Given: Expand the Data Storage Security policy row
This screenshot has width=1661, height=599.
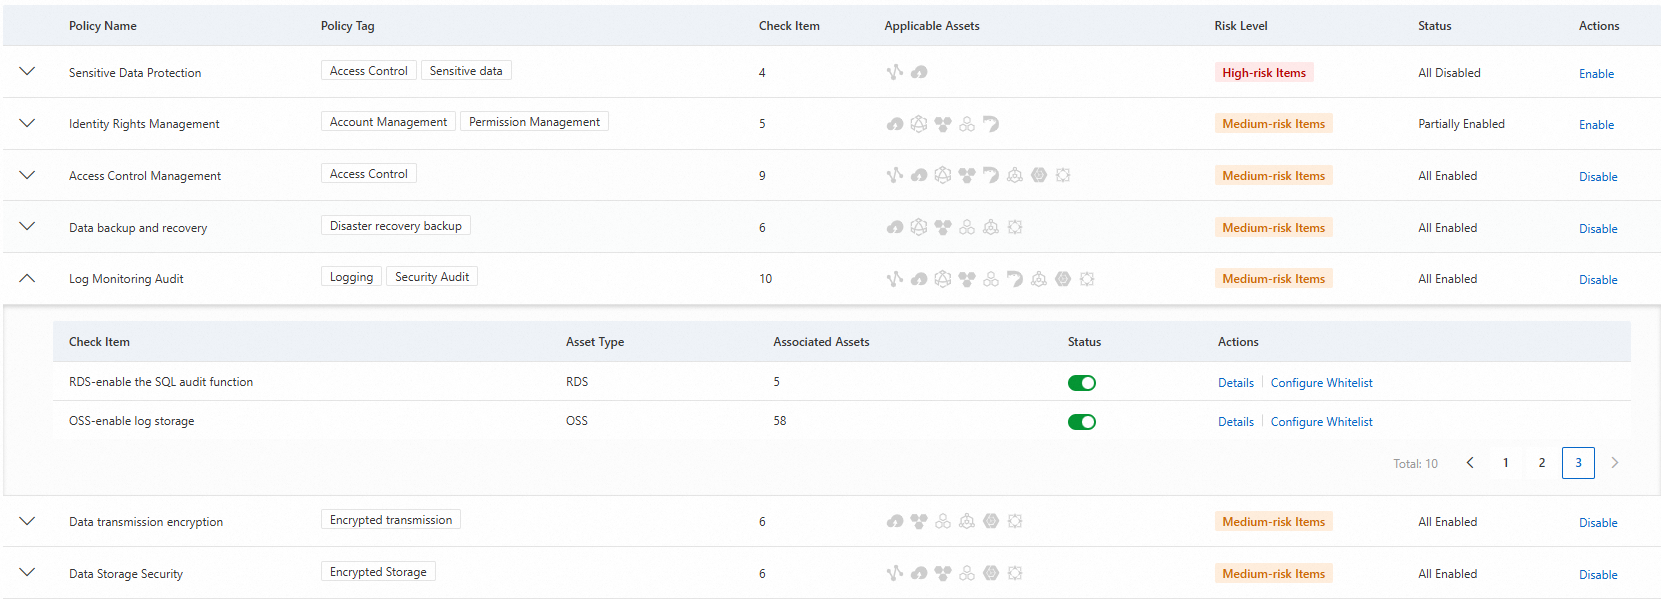Looking at the screenshot, I should click(x=27, y=573).
